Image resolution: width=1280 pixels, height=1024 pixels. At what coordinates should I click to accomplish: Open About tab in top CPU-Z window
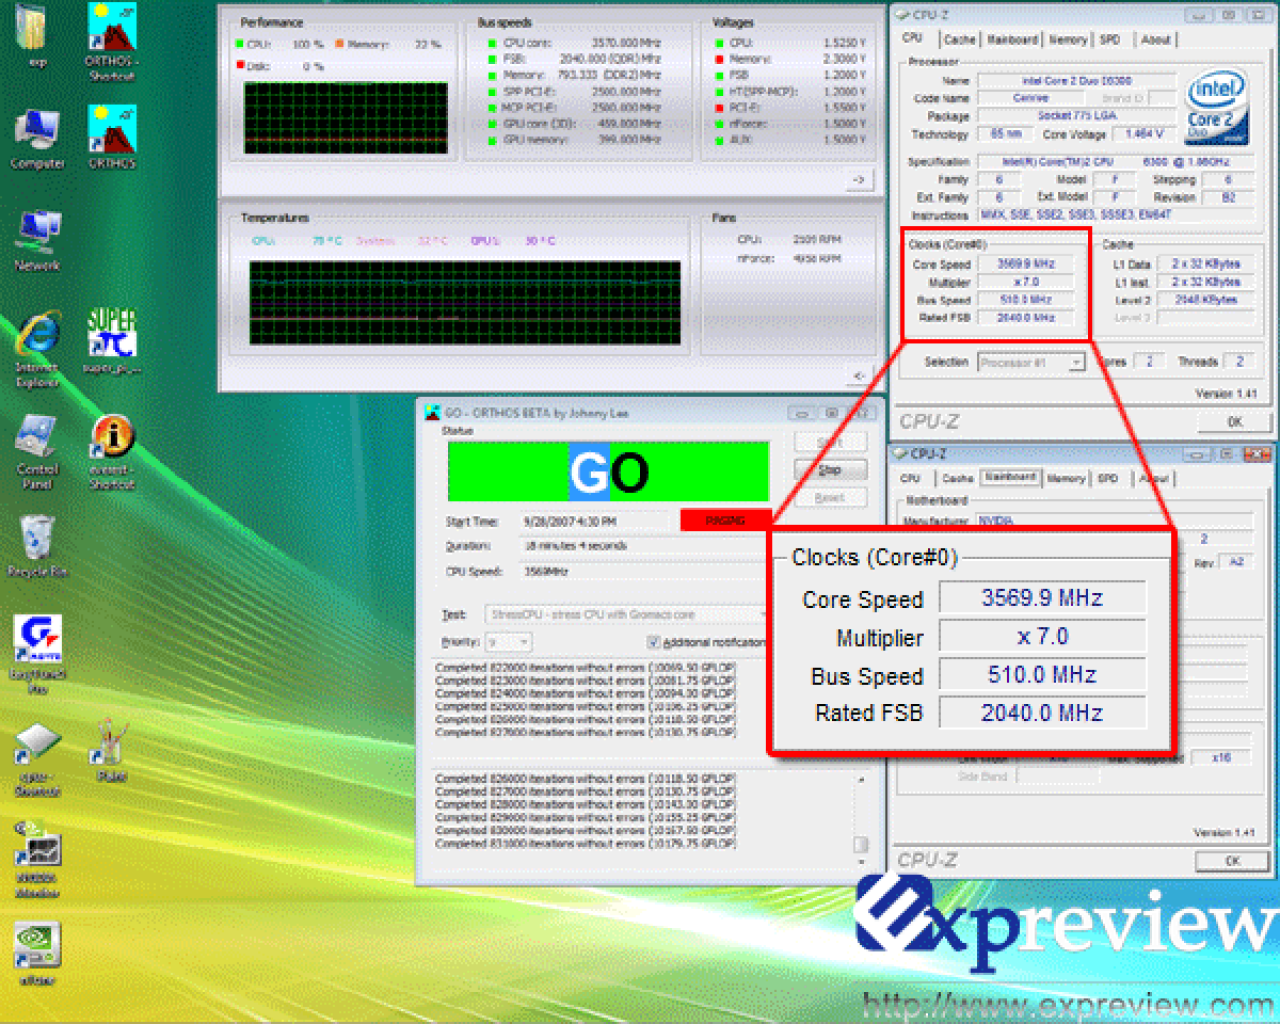click(1156, 39)
